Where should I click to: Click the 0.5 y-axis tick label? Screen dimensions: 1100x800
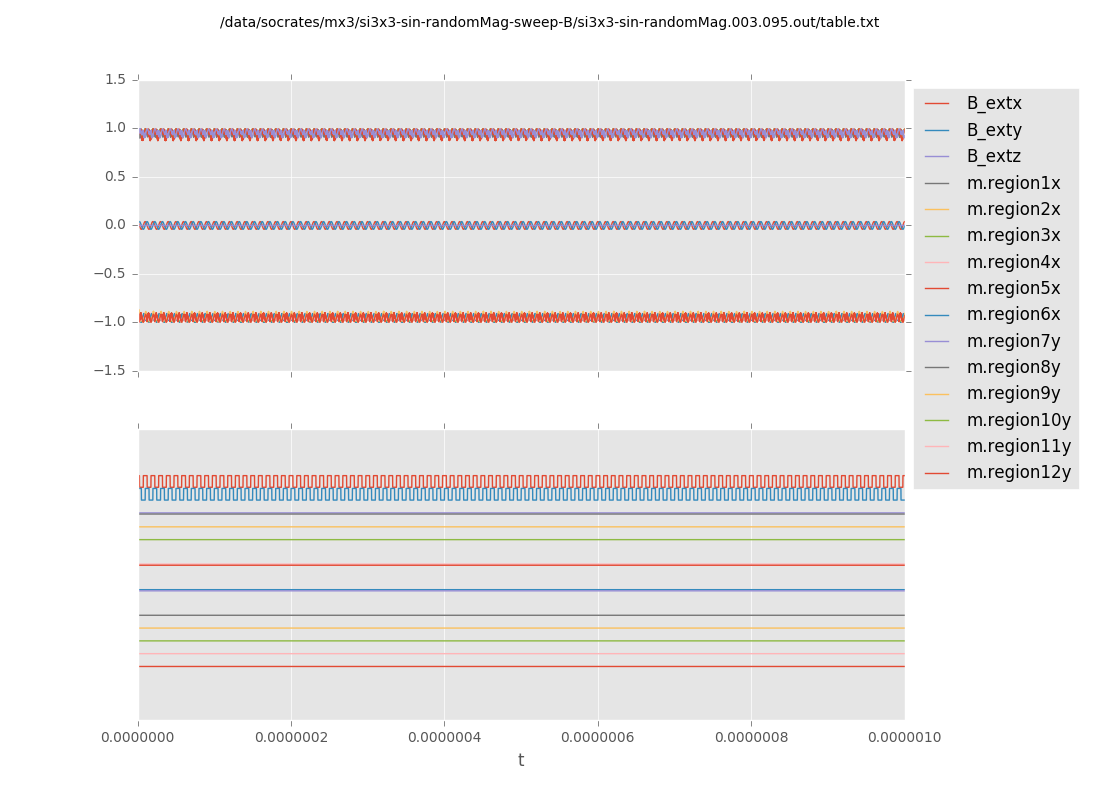point(116,177)
